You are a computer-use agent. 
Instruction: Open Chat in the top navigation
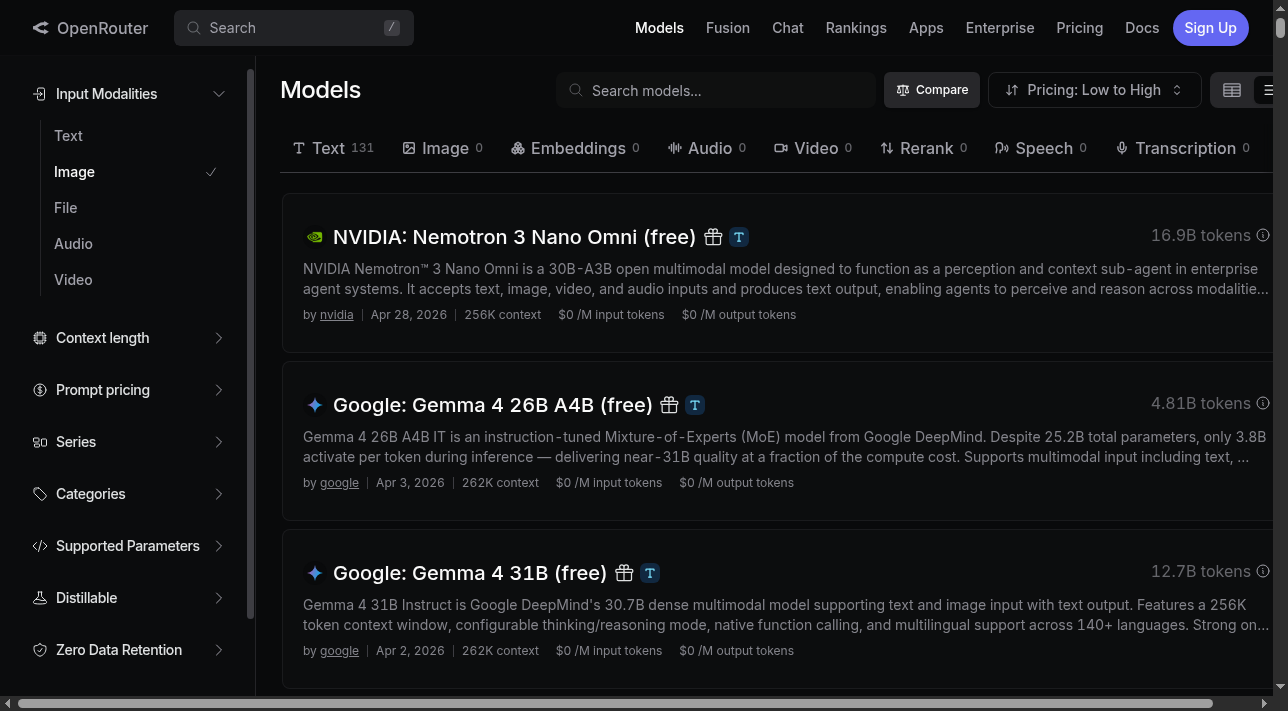point(788,28)
